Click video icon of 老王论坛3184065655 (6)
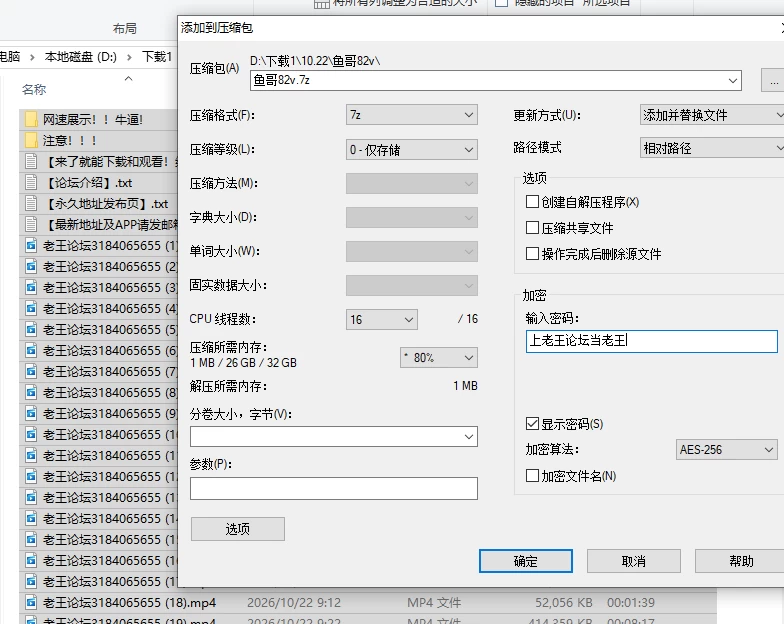The height and width of the screenshot is (624, 784). click(x=31, y=350)
